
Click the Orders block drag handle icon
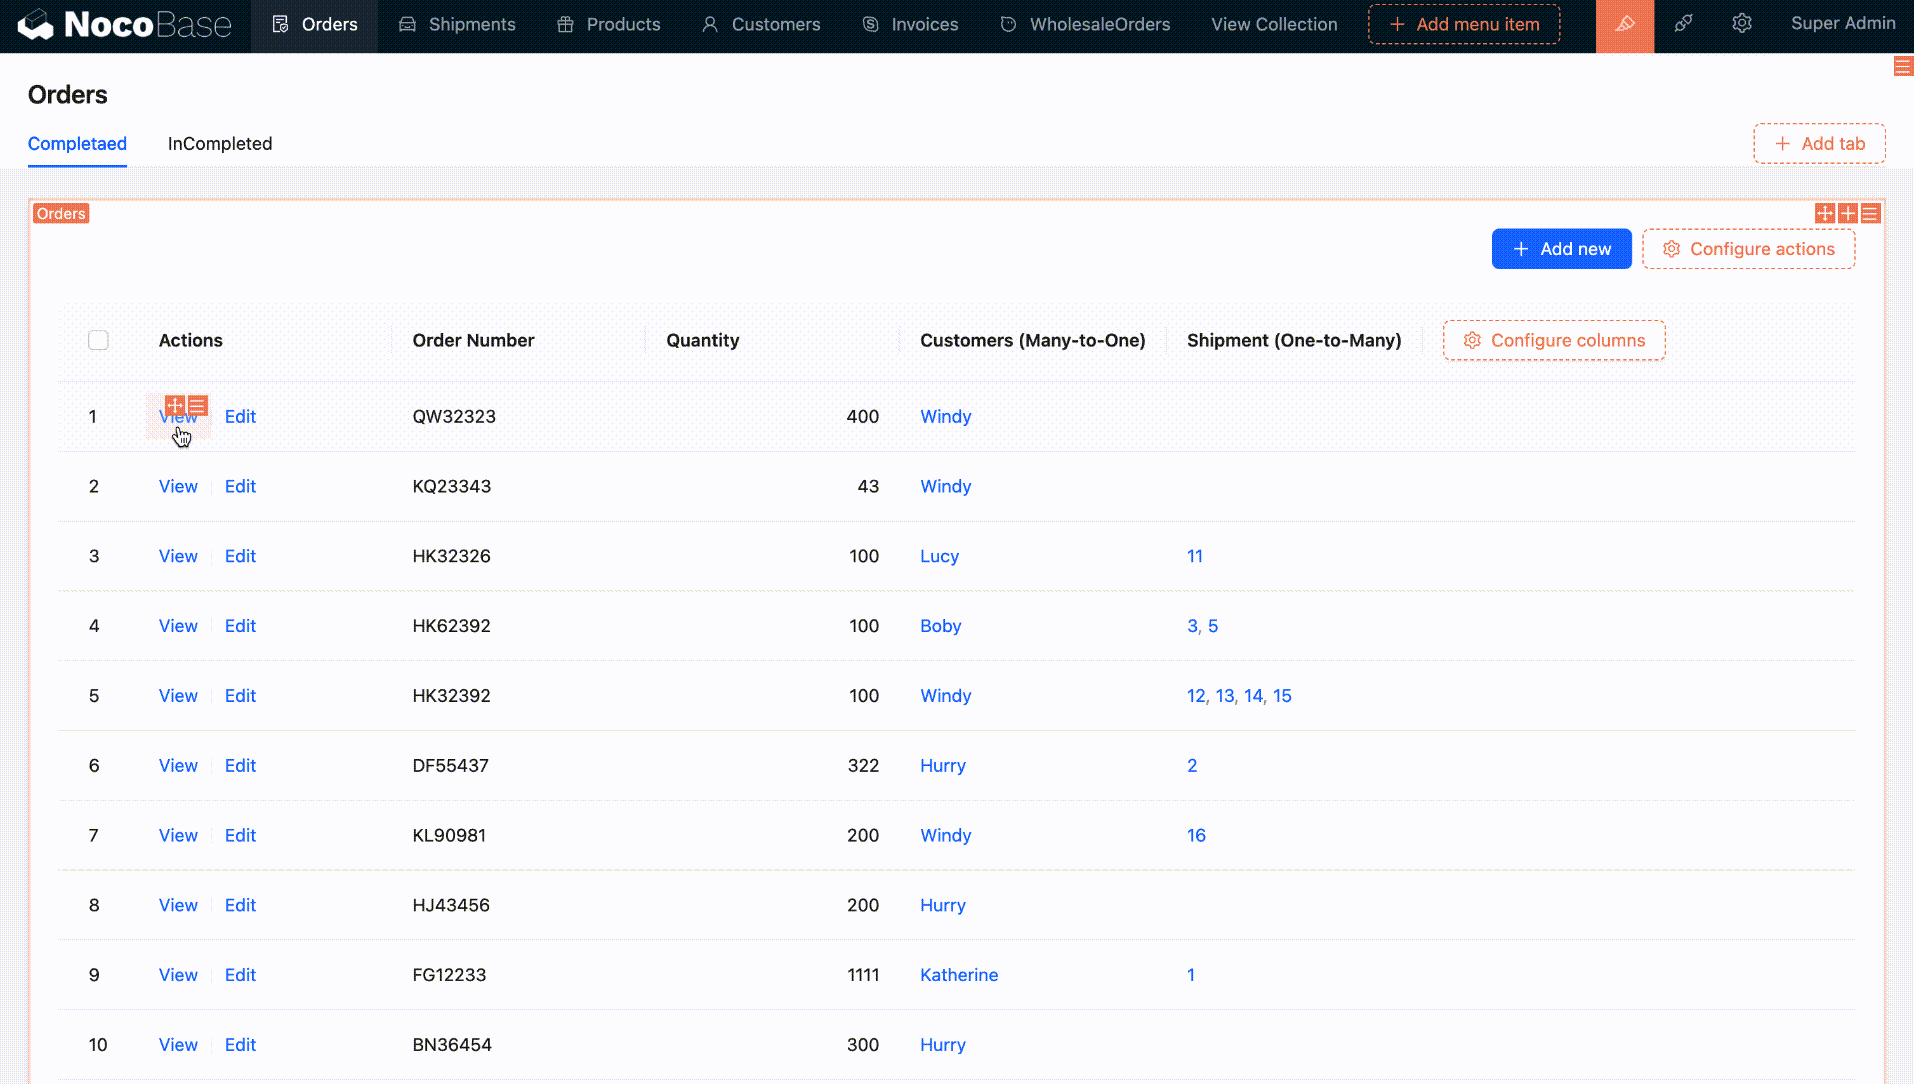(1824, 213)
